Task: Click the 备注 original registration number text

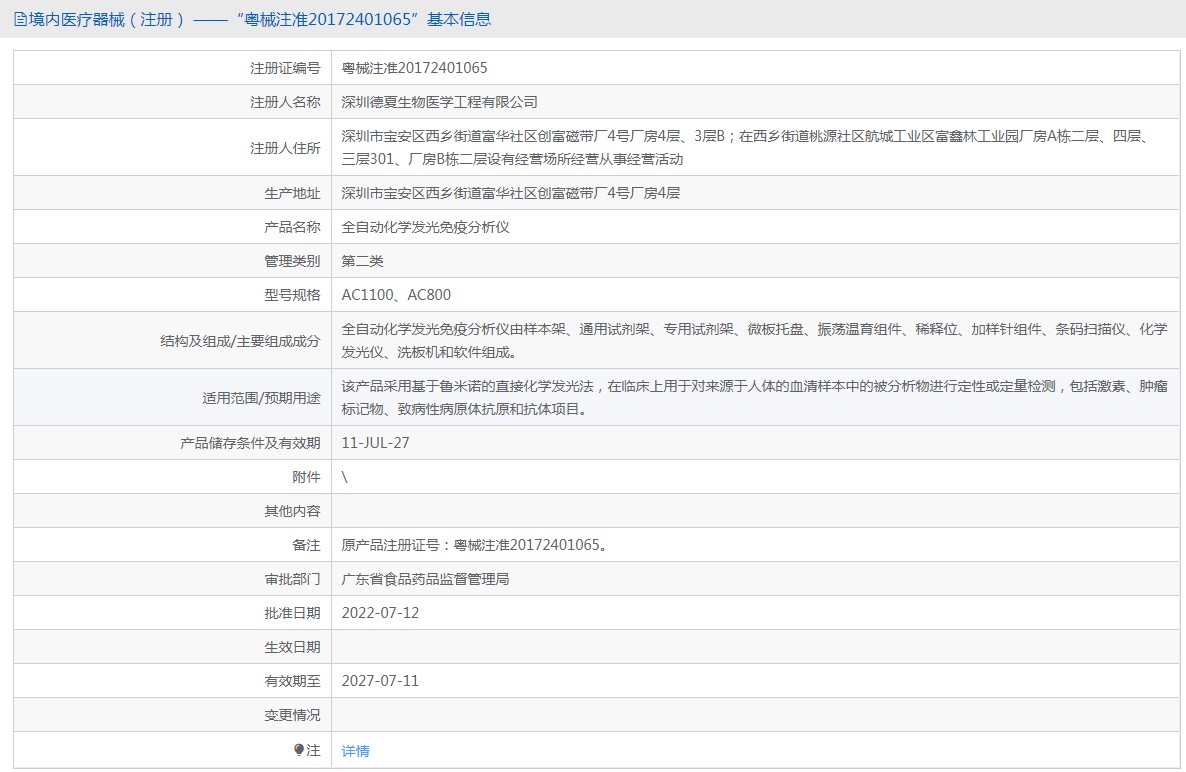Action: 474,545
